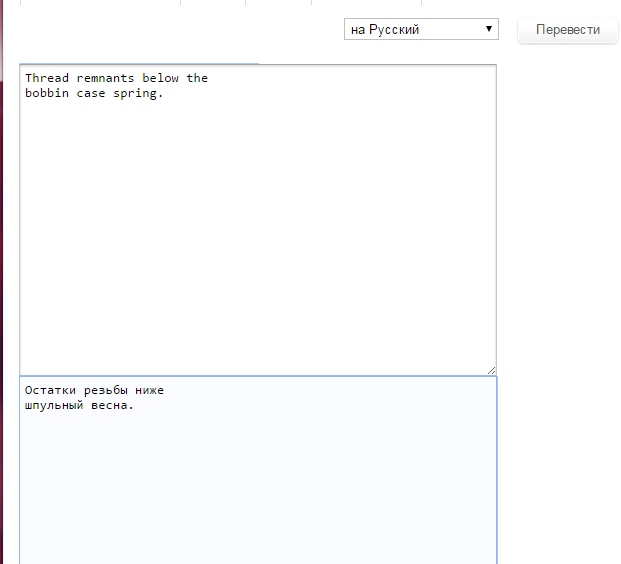This screenshot has width=621, height=564.
Task: Click the translated line 'Остатки резьбы ниже'
Action: [94, 390]
